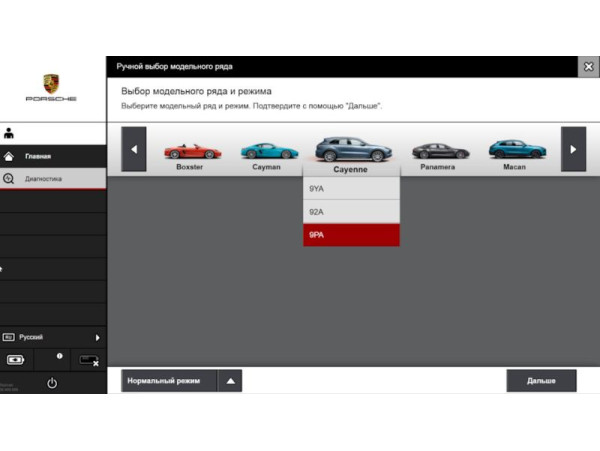600x451 pixels.
Task: Select the Macan car icon
Action: pos(516,149)
